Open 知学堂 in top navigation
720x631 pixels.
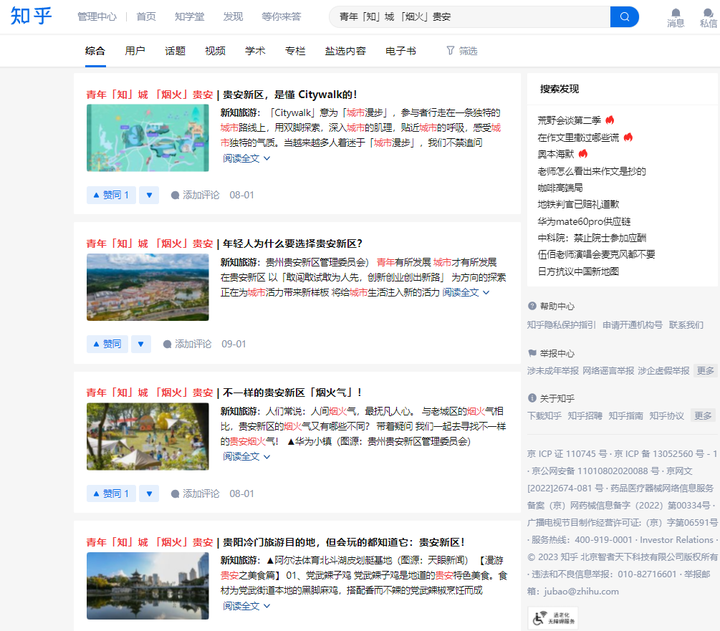tap(189, 17)
